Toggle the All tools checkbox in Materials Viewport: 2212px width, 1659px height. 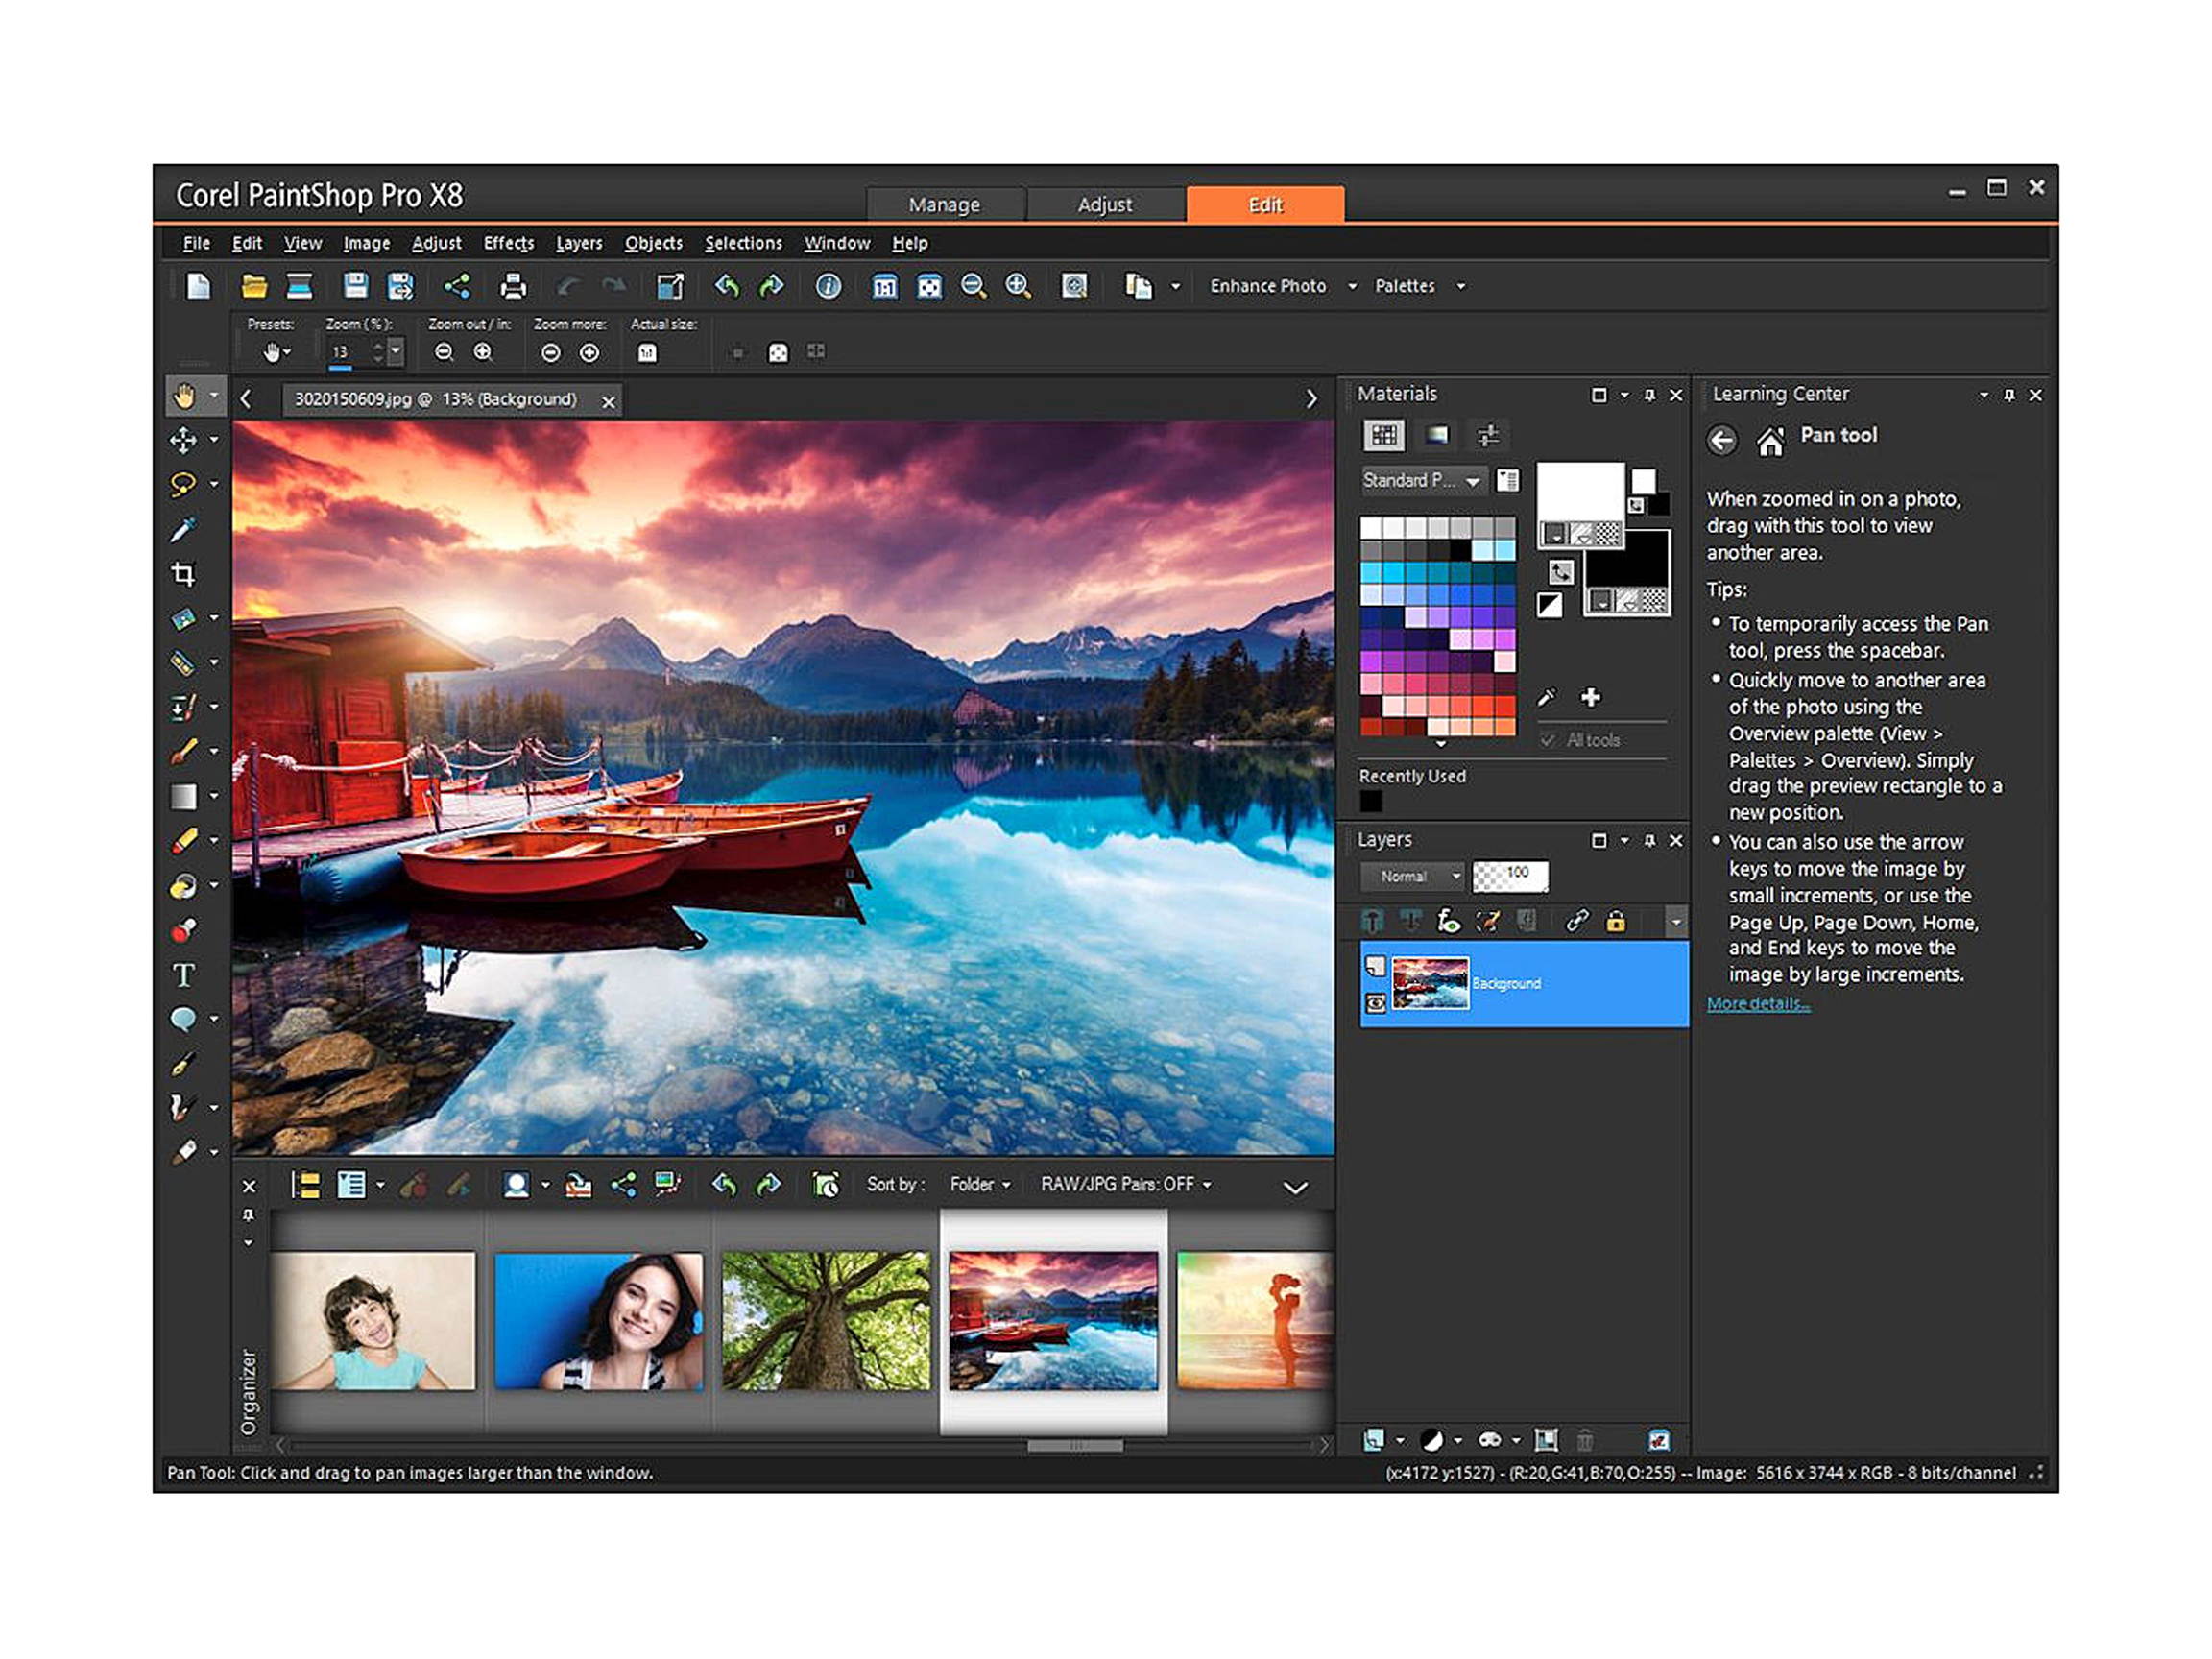[1548, 740]
